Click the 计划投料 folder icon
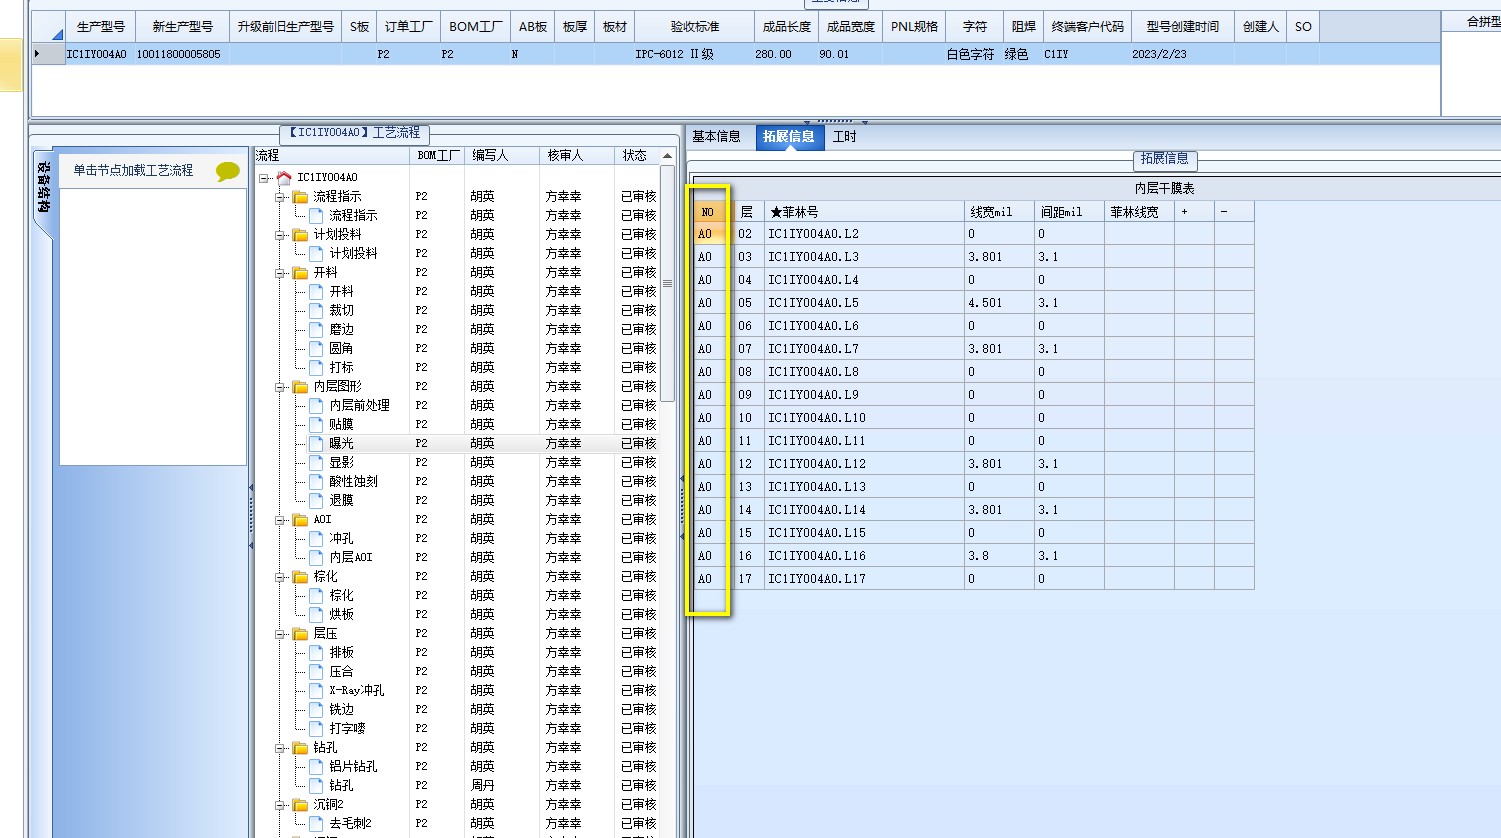This screenshot has height=838, width=1501. tap(300, 235)
